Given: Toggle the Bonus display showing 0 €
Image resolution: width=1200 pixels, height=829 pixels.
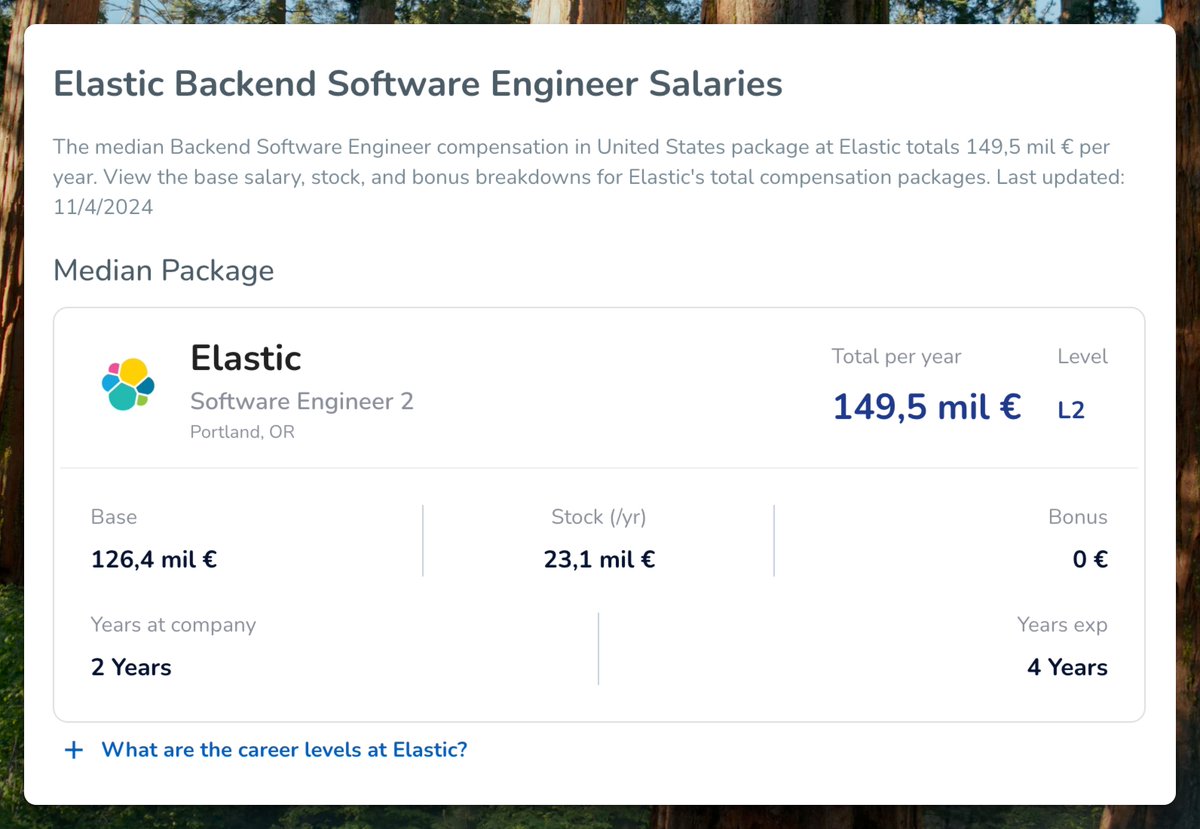Looking at the screenshot, I should pos(1089,559).
